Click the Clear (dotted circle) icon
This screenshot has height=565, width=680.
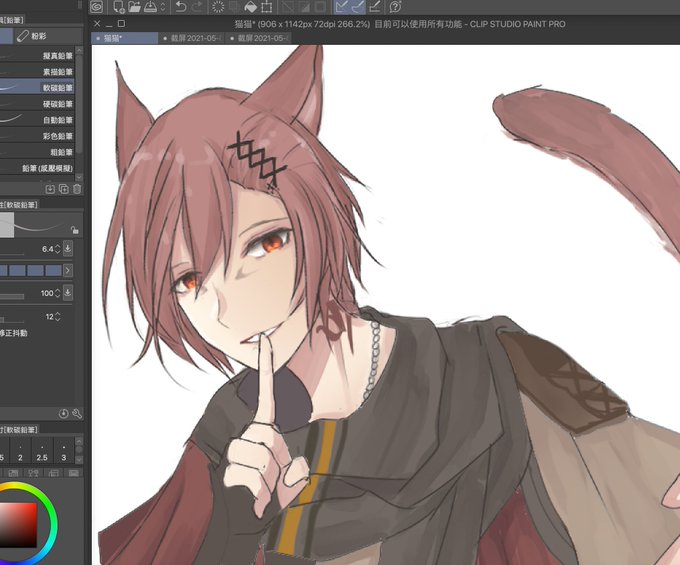pyautogui.click(x=218, y=7)
